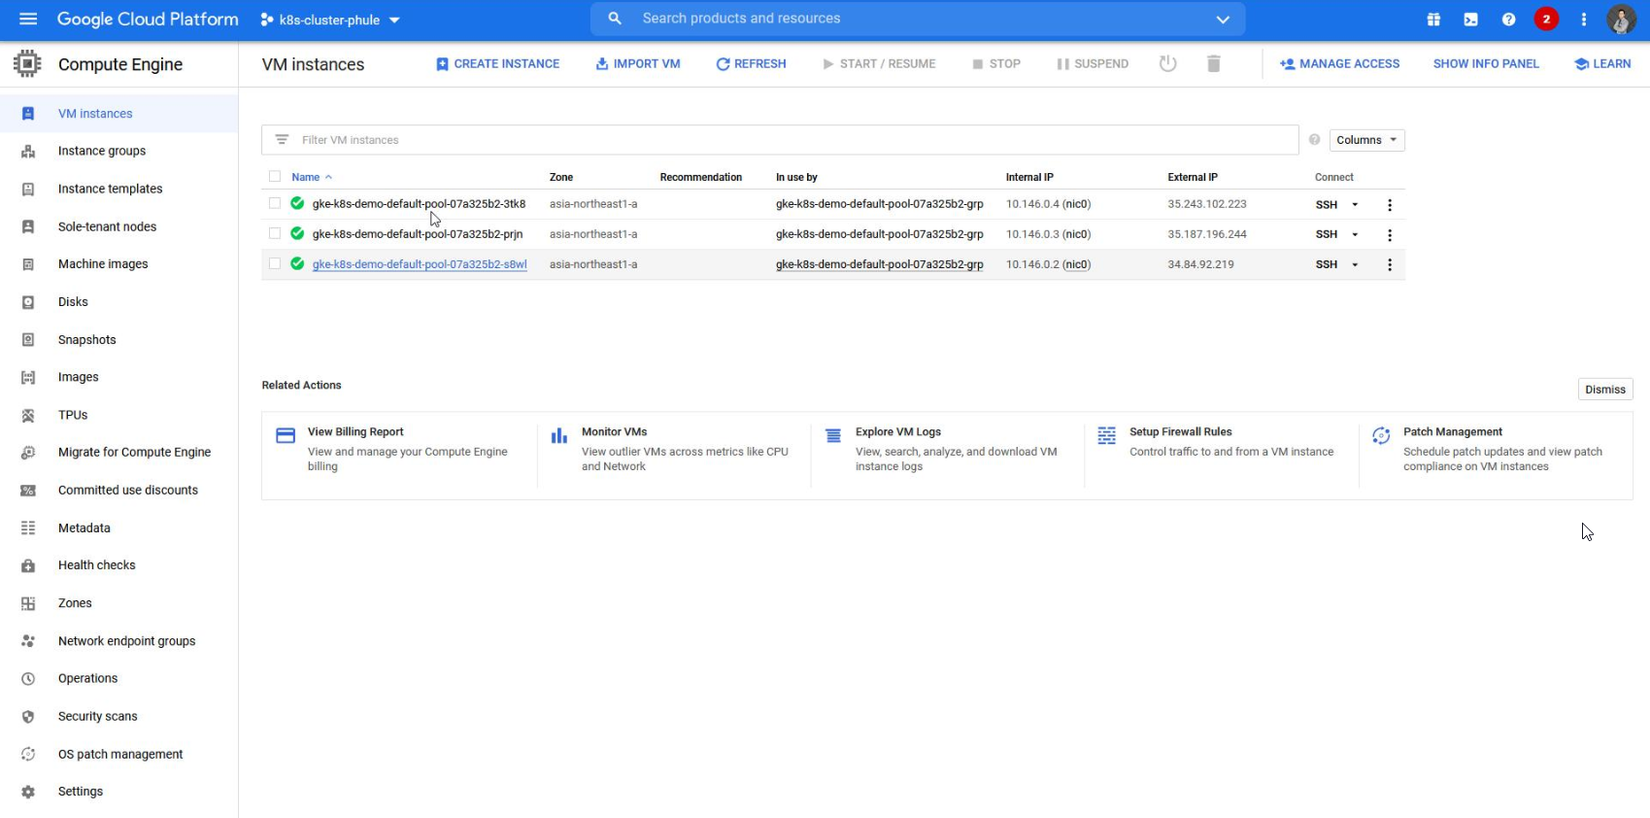Viewport: 1650px width, 818px height.
Task: Click the search magnifier icon
Action: point(615,19)
